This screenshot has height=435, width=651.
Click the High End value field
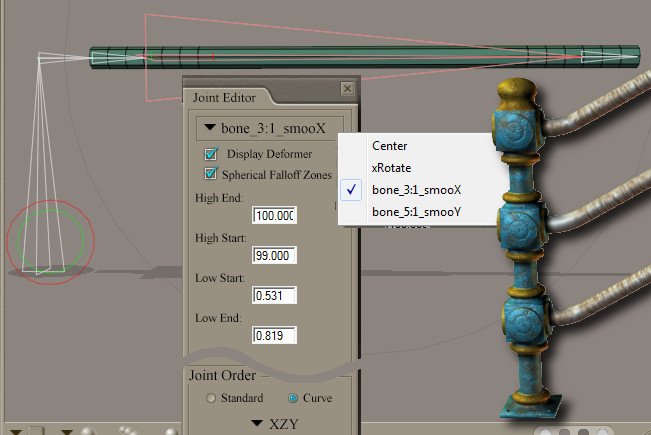point(275,216)
